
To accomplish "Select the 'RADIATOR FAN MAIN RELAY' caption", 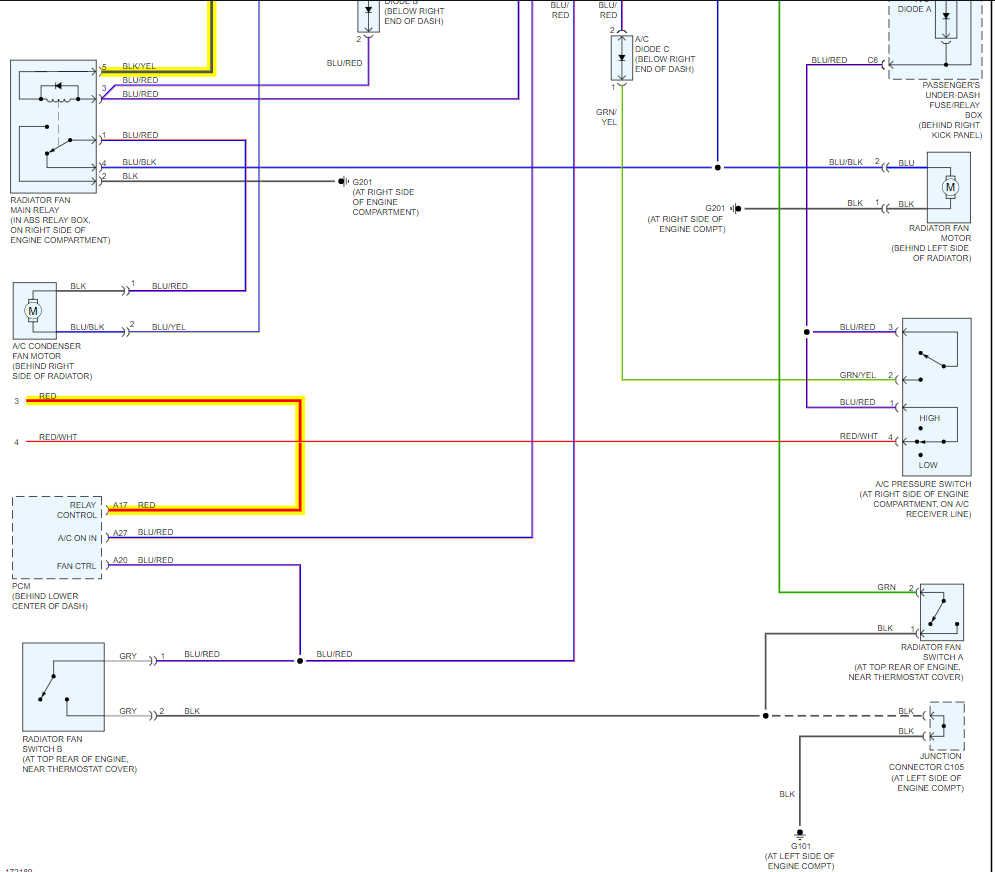I will coord(40,205).
